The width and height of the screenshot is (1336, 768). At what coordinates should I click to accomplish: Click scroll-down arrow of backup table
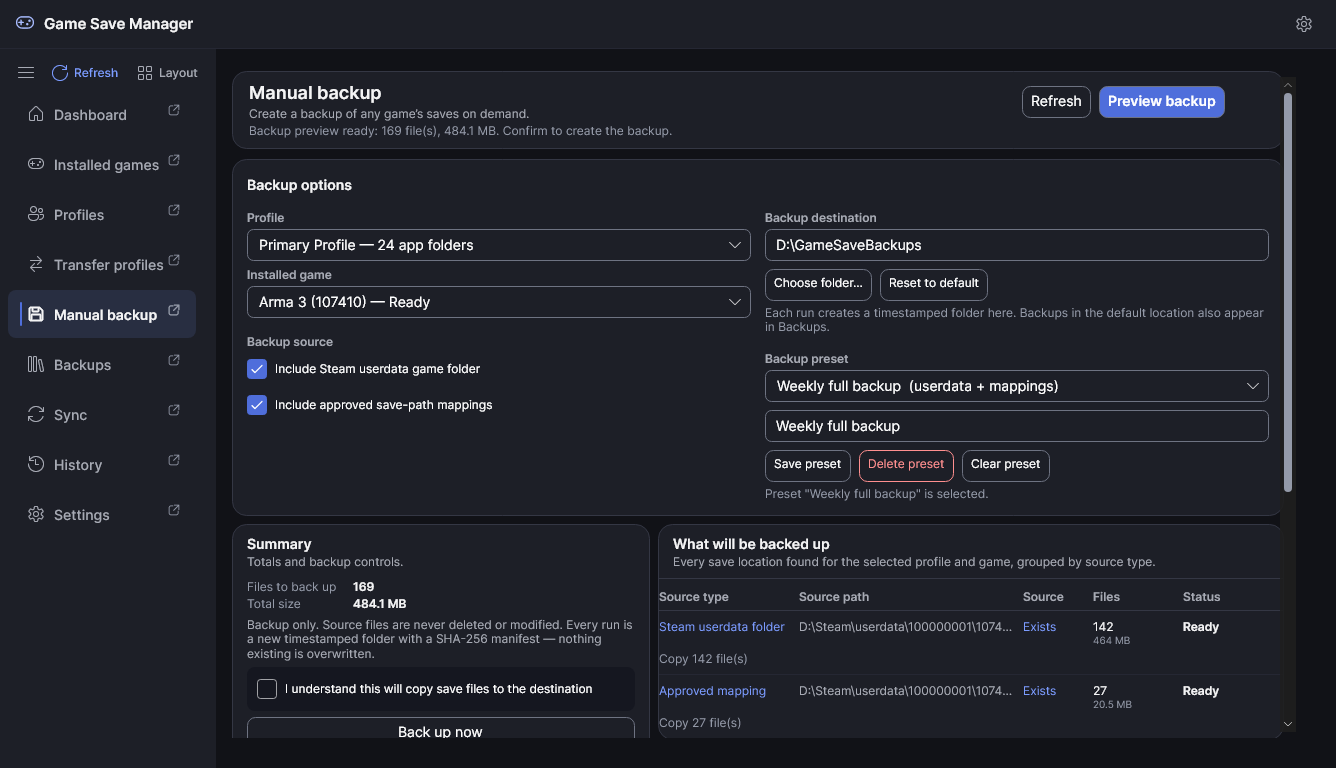pos(1288,724)
